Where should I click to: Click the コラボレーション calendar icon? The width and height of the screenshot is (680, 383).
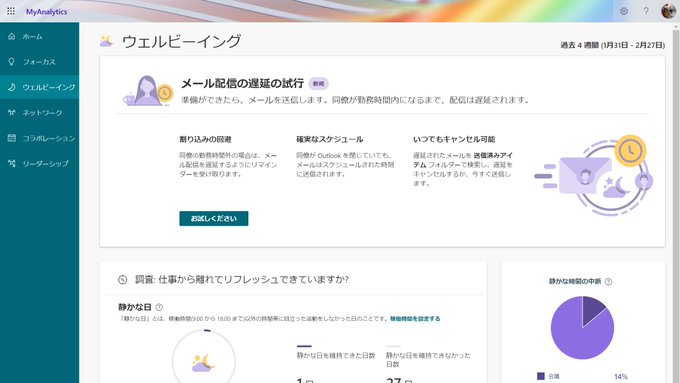point(12,138)
